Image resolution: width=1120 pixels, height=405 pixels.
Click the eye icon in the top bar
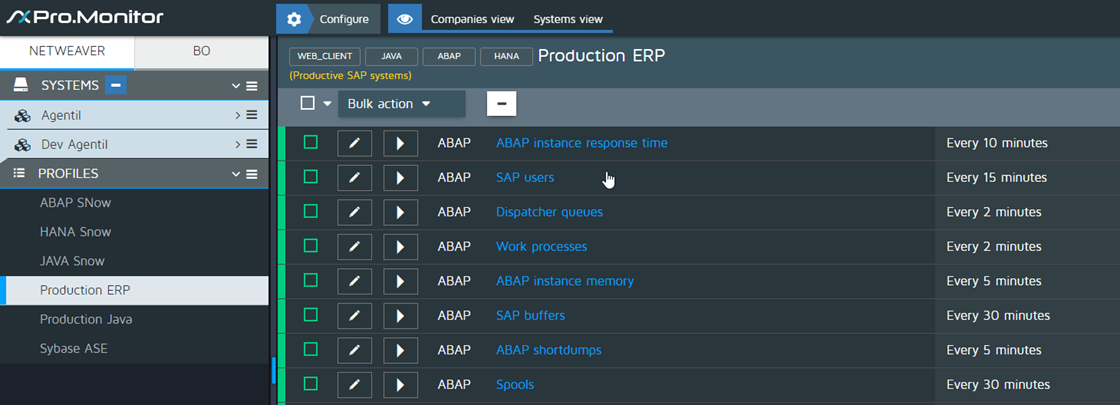(x=403, y=19)
